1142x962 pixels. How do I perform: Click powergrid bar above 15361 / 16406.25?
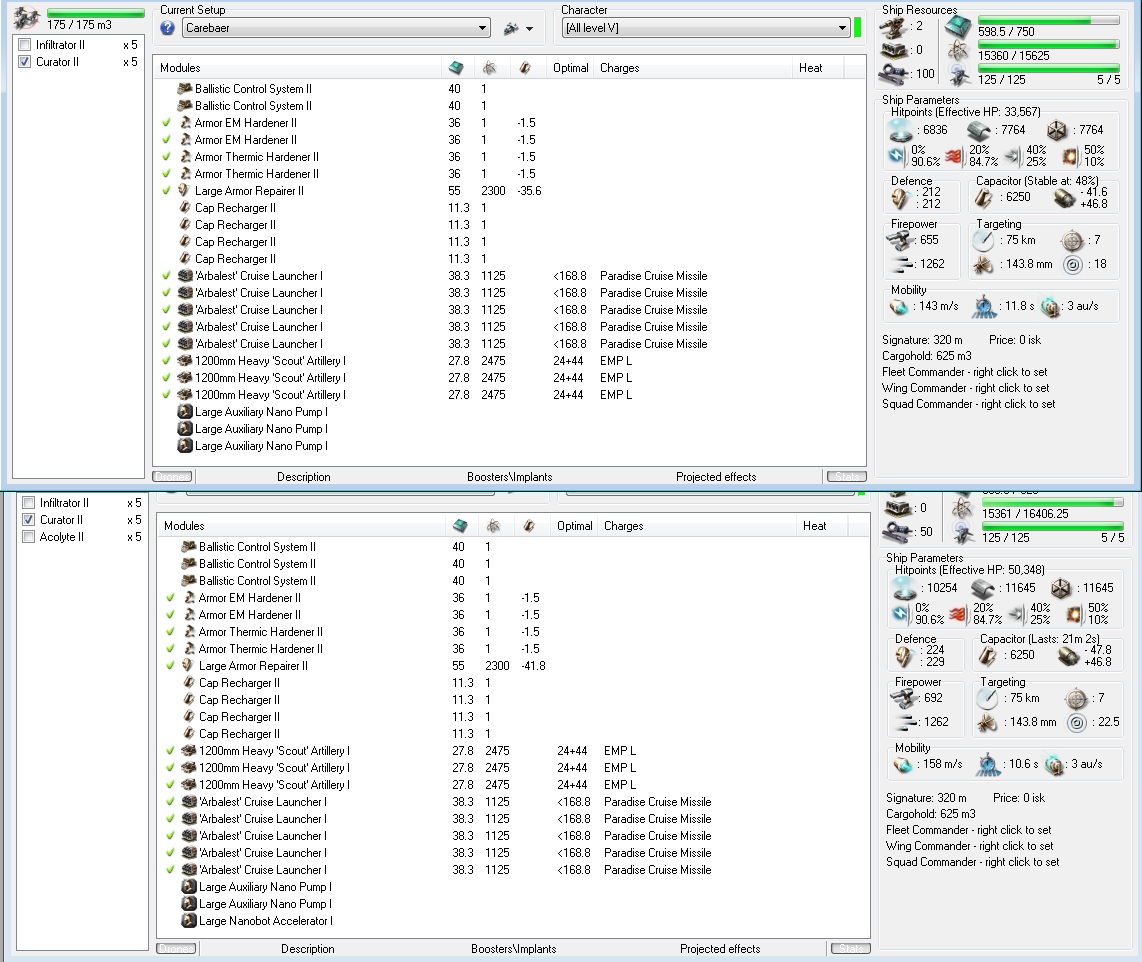[1052, 502]
